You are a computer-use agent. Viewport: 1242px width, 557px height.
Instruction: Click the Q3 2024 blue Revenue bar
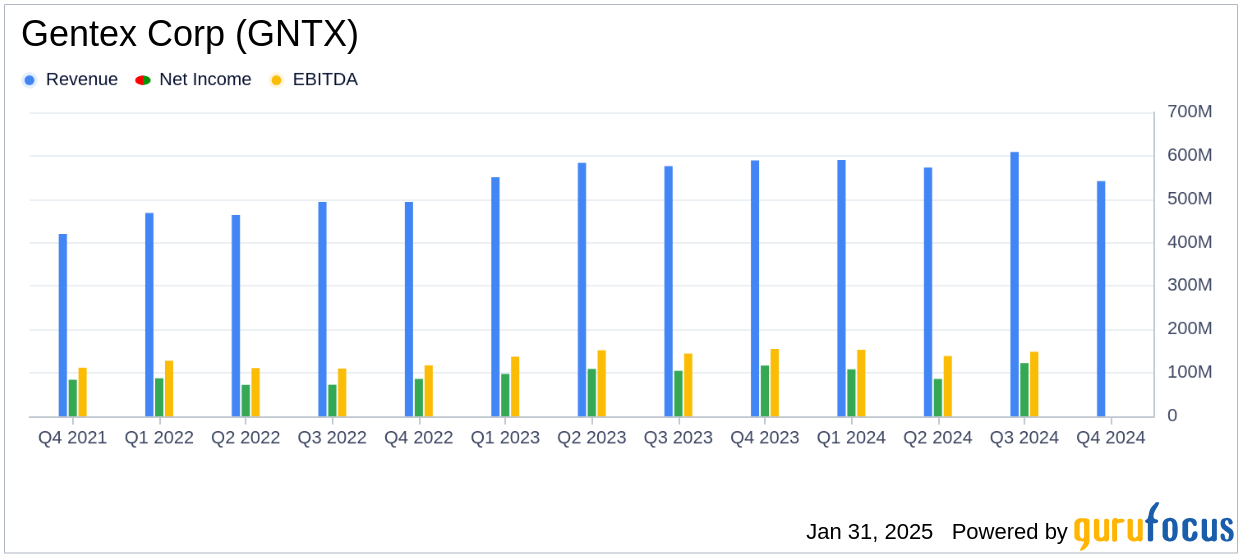pos(1014,284)
